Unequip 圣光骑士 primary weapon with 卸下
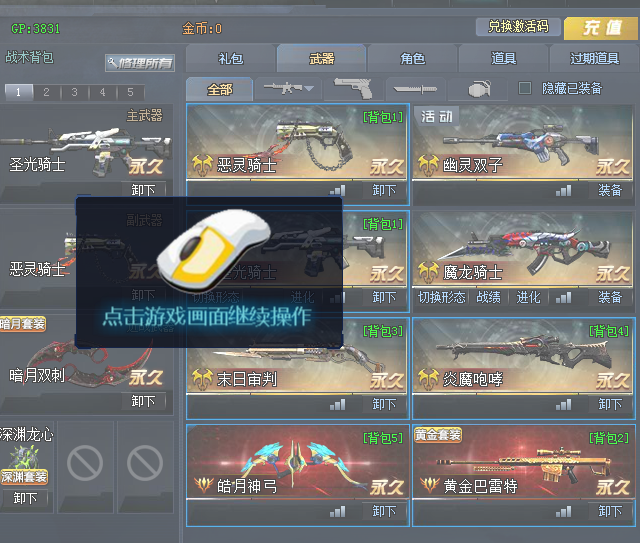This screenshot has height=543, width=640. (143, 190)
